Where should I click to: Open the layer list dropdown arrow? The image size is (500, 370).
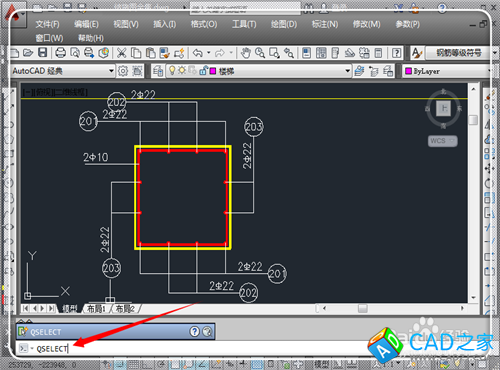pos(347,71)
